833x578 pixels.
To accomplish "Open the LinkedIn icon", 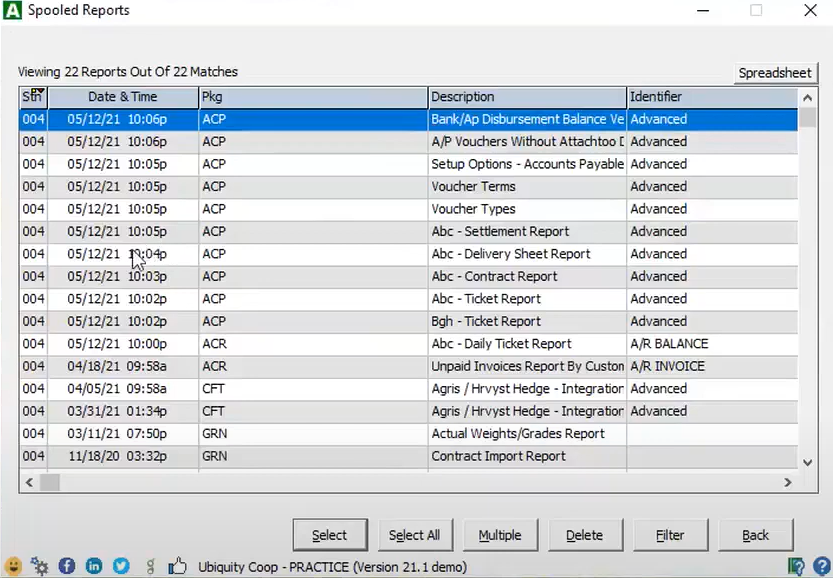I will (93, 565).
